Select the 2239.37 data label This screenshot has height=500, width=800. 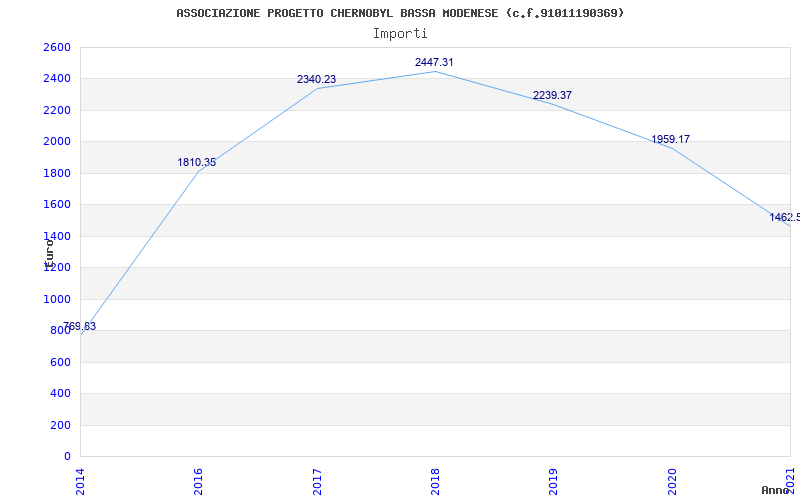tap(552, 95)
